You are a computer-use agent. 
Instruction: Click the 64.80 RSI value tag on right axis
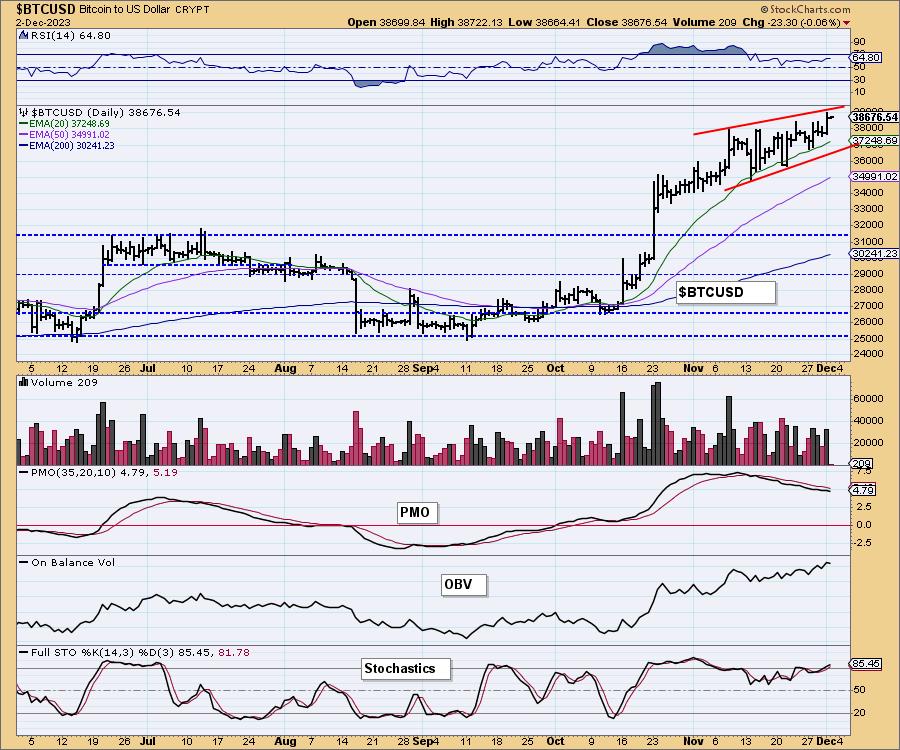coord(866,58)
